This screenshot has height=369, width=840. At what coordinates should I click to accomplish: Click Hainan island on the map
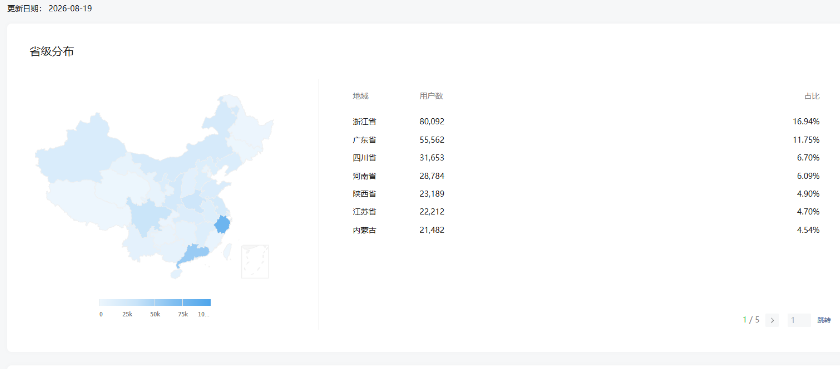(x=176, y=273)
